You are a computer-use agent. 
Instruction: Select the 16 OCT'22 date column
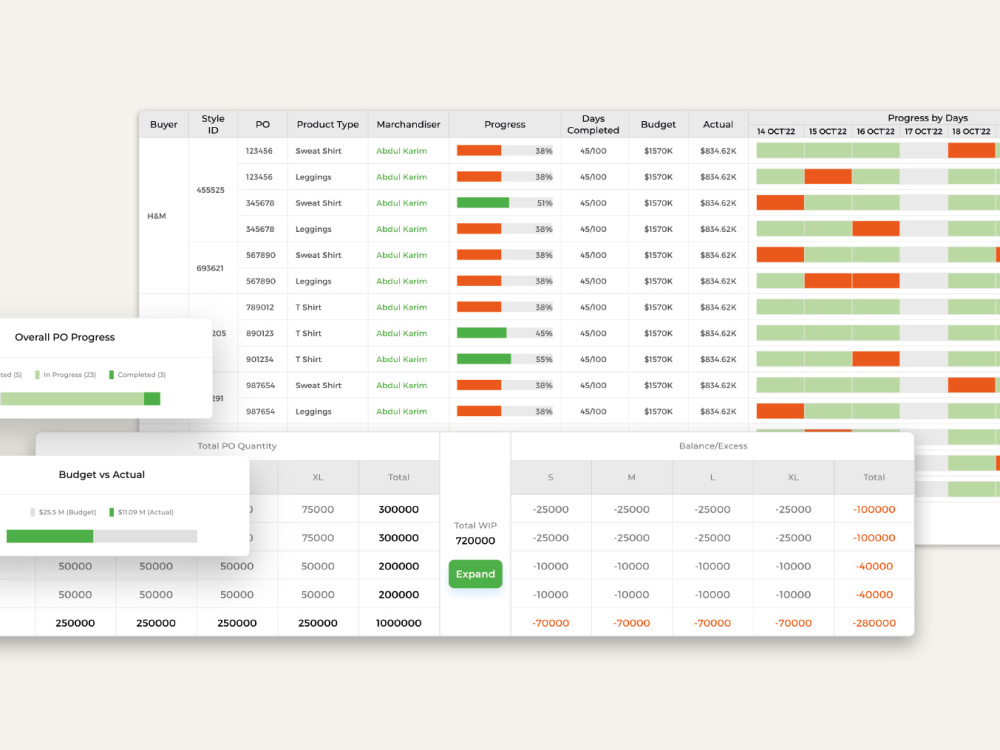click(876, 131)
